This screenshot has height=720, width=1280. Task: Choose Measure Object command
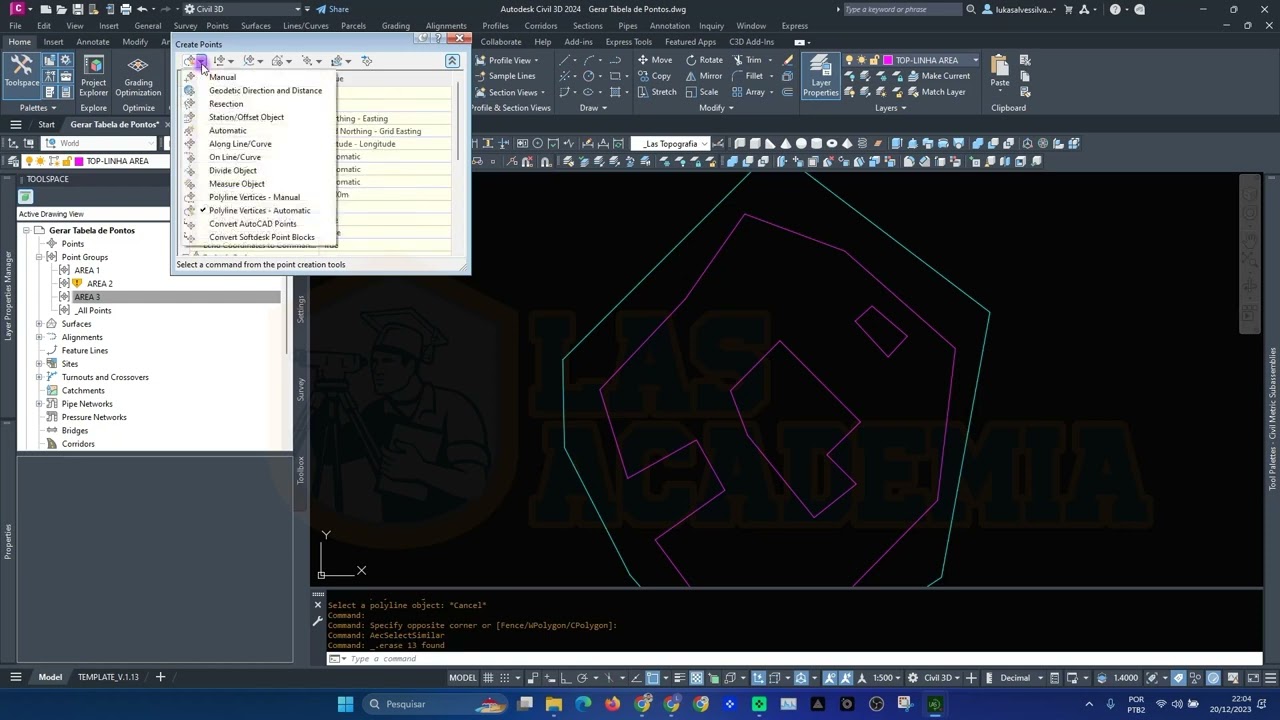[x=237, y=184]
